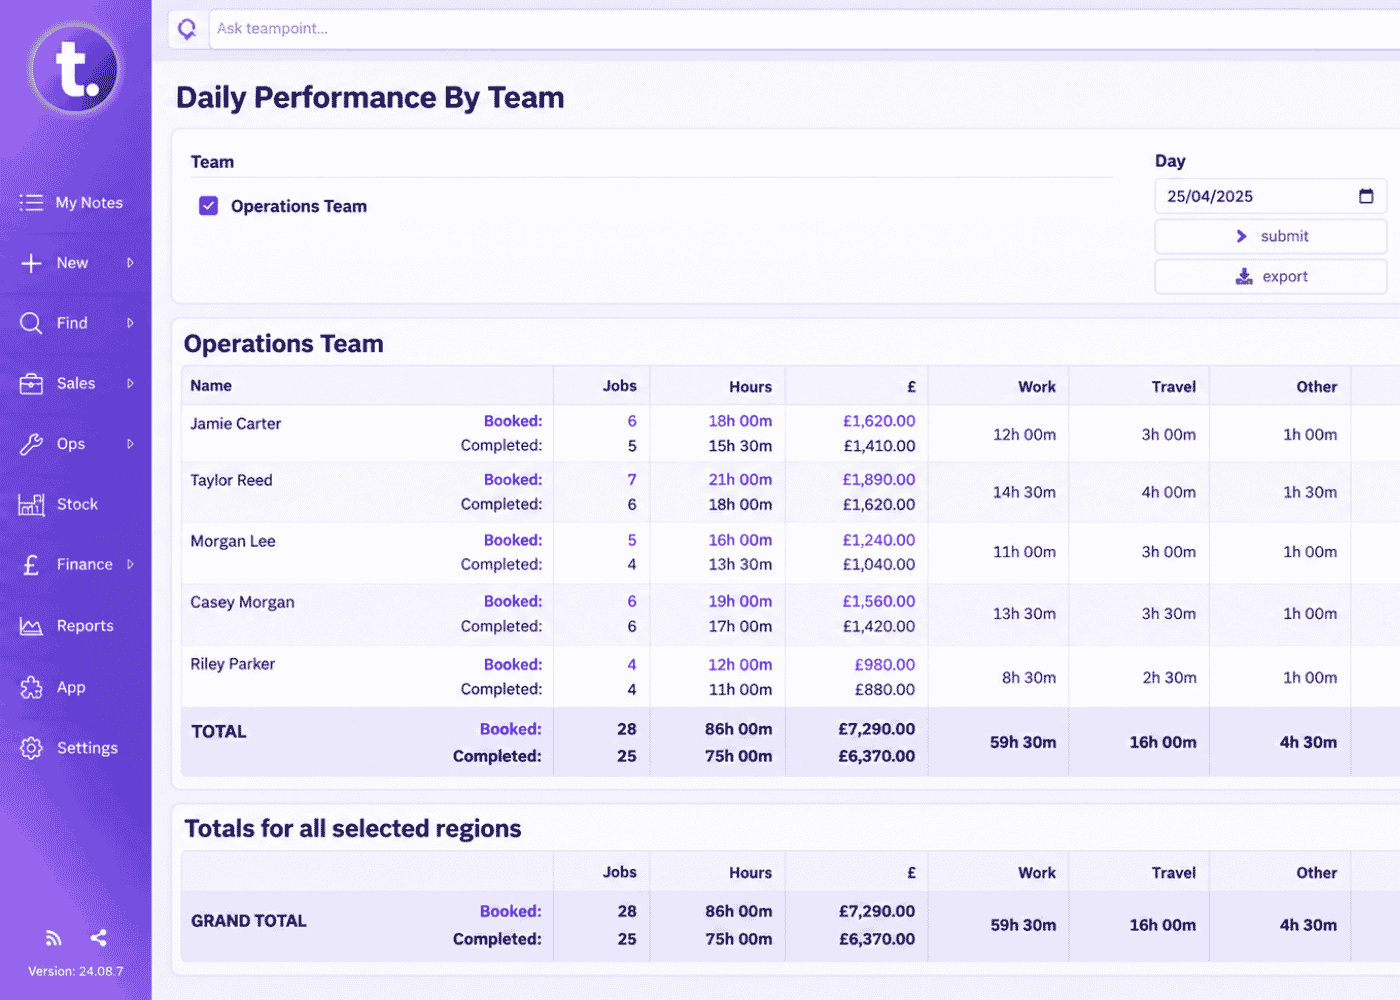Click the export button

pos(1271,277)
